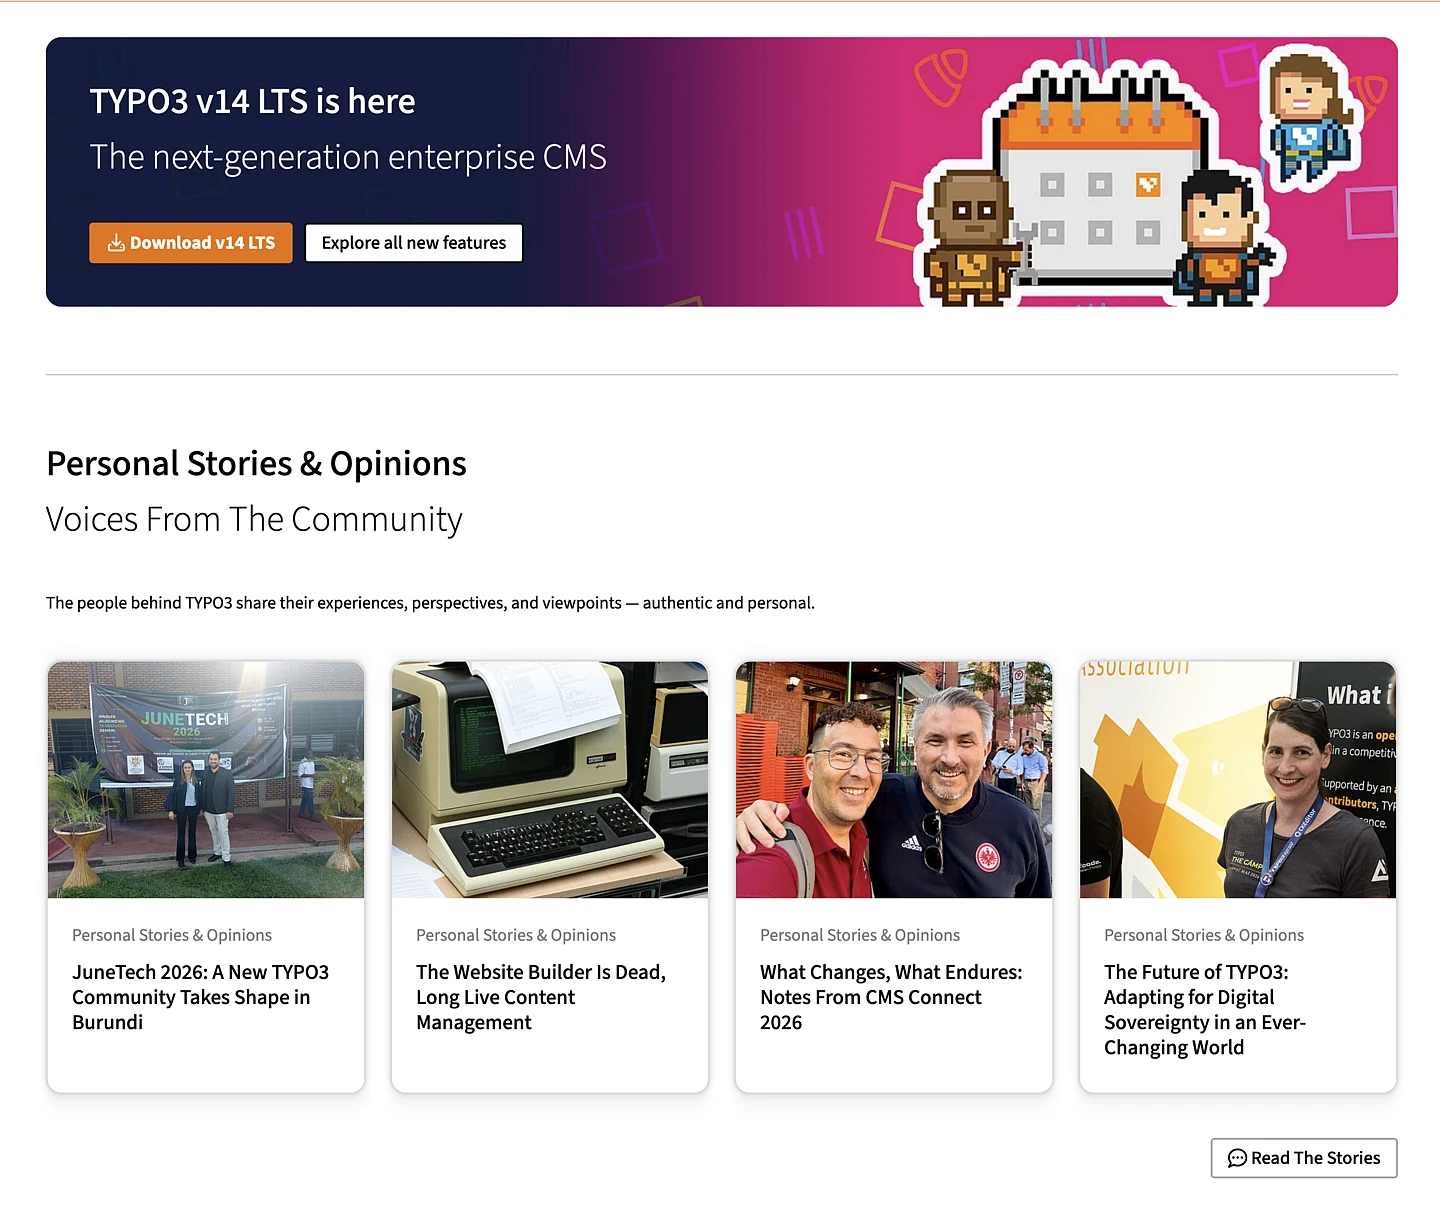1440x1218 pixels.
Task: Open The Future of TYPO3 article title
Action: [x=1205, y=1010]
